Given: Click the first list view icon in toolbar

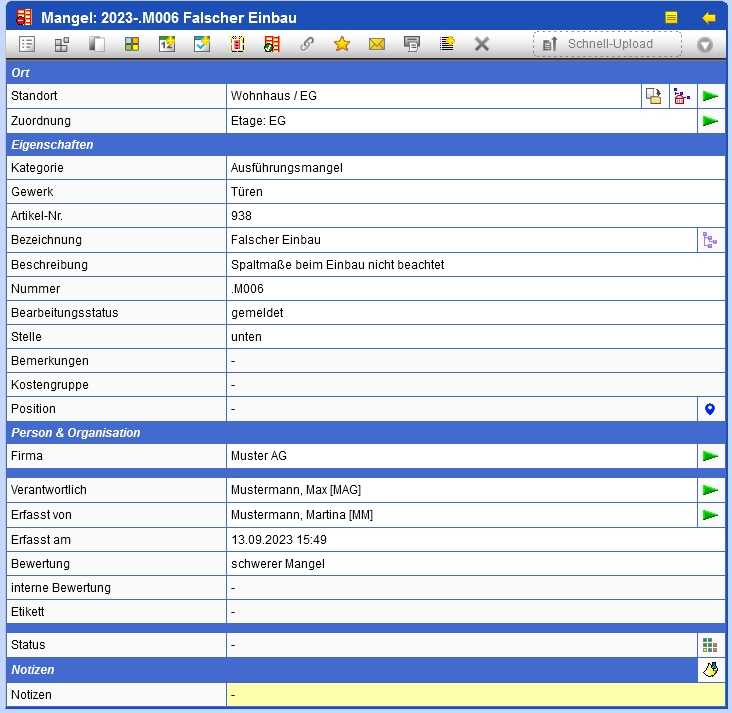Looking at the screenshot, I should (27, 44).
